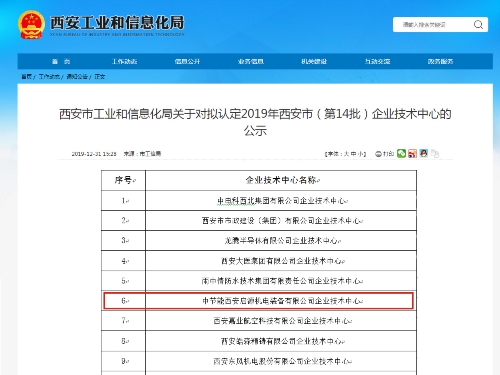The width and height of the screenshot is (500, 375).
Task: Click the publish date 2019-12-31
Action: coord(94,154)
